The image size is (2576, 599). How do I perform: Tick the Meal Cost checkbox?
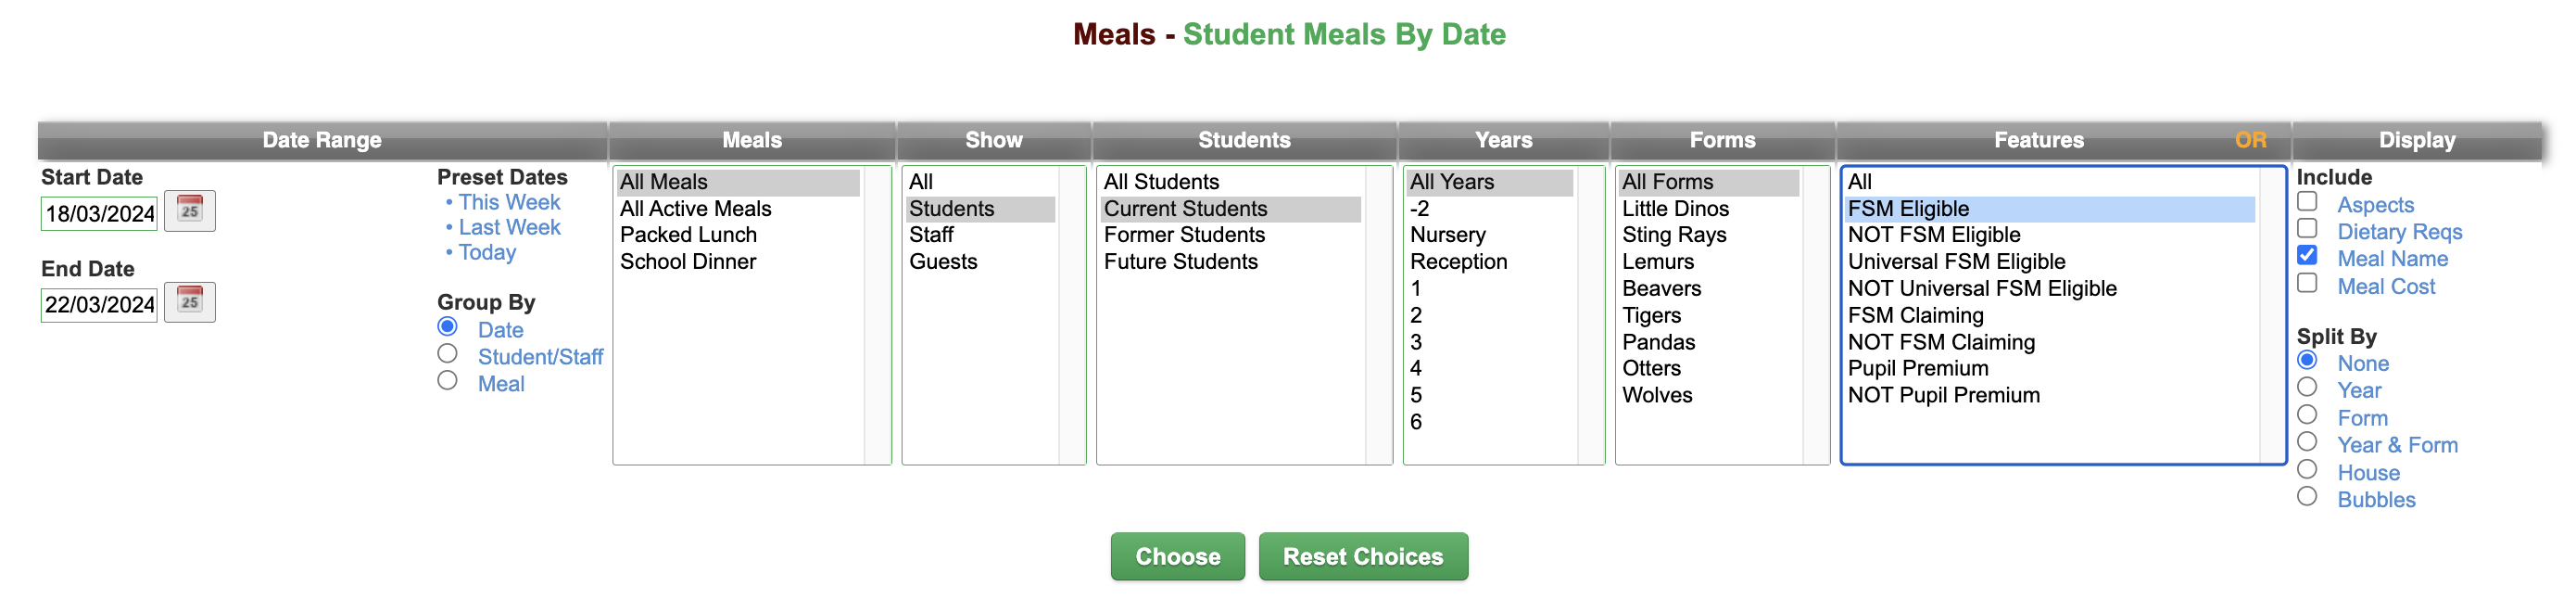click(x=2307, y=283)
